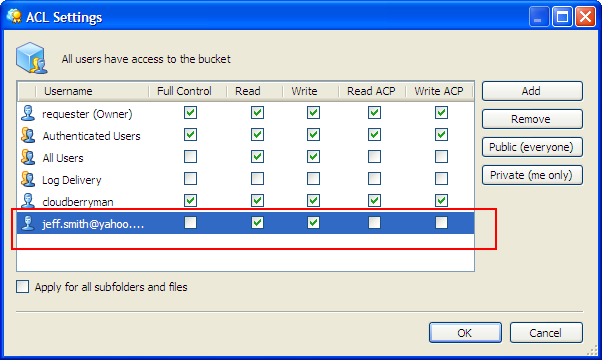
Task: Confirm with the OK button
Action: click(x=465, y=332)
